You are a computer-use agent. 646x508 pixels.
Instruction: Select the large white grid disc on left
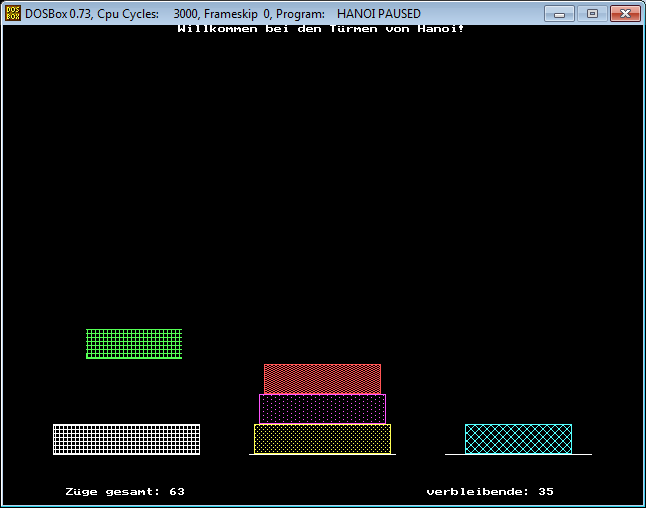click(126, 439)
